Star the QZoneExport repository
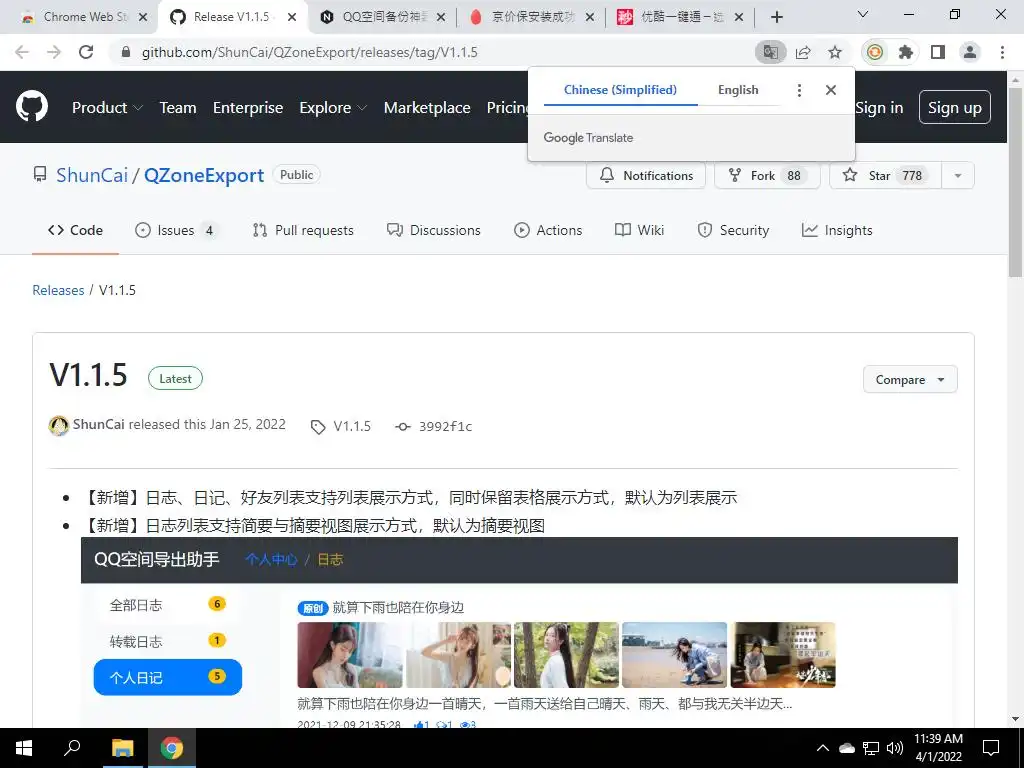This screenshot has width=1024, height=768. [885, 176]
